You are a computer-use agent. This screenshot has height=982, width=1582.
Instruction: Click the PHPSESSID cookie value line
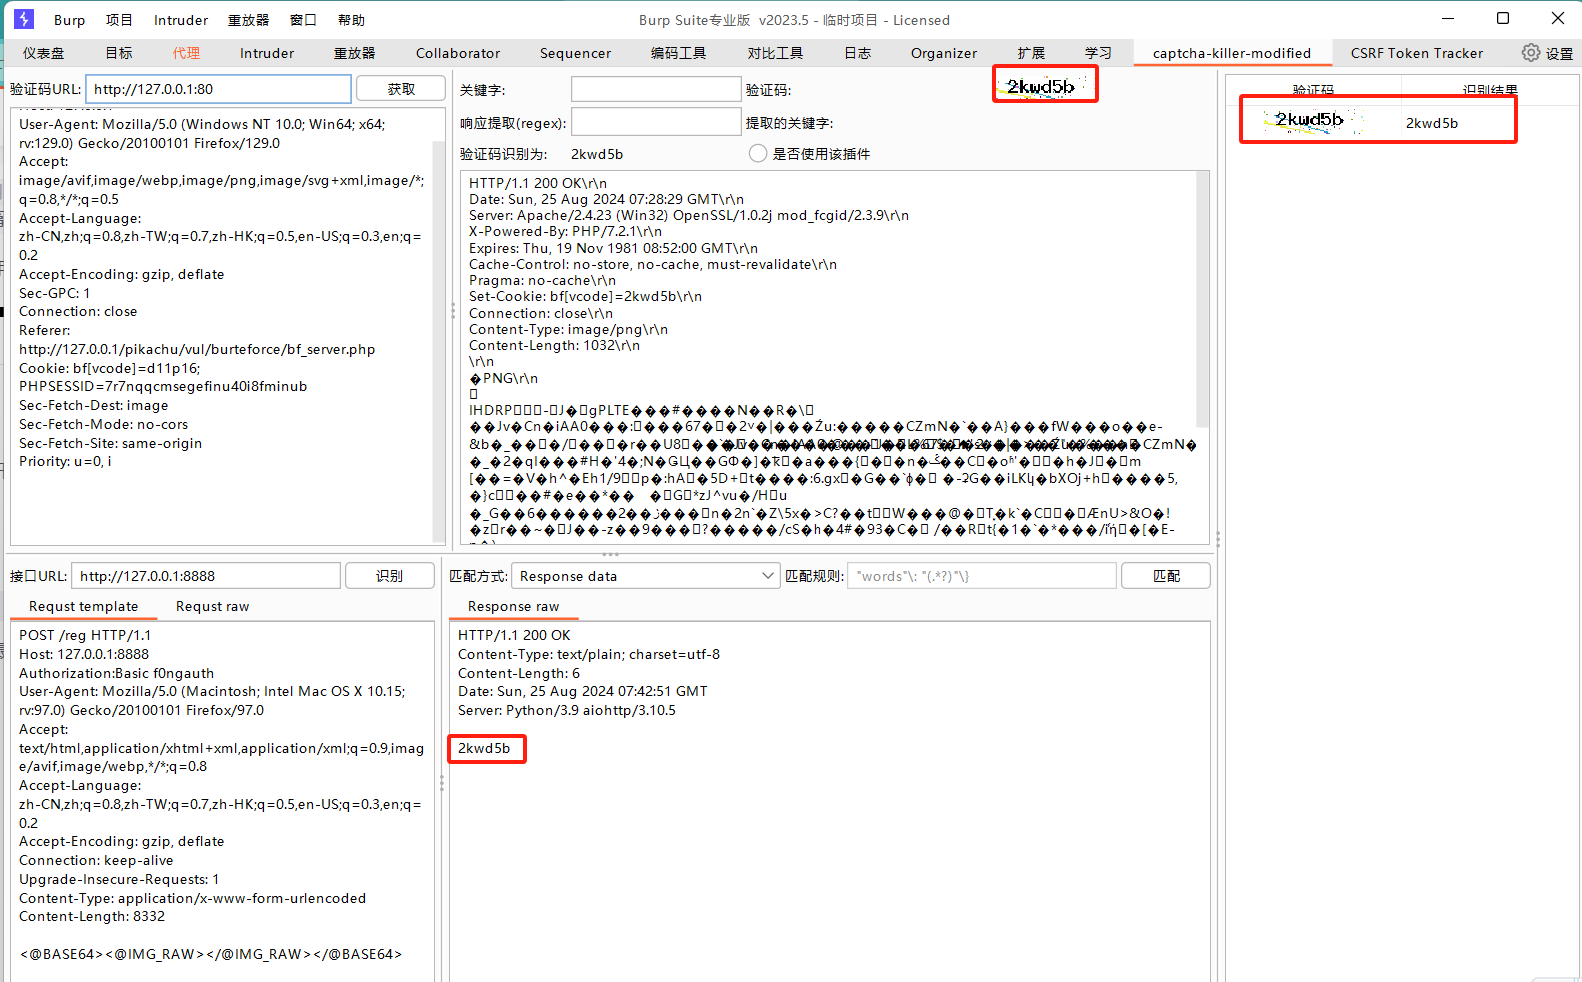pyautogui.click(x=162, y=386)
